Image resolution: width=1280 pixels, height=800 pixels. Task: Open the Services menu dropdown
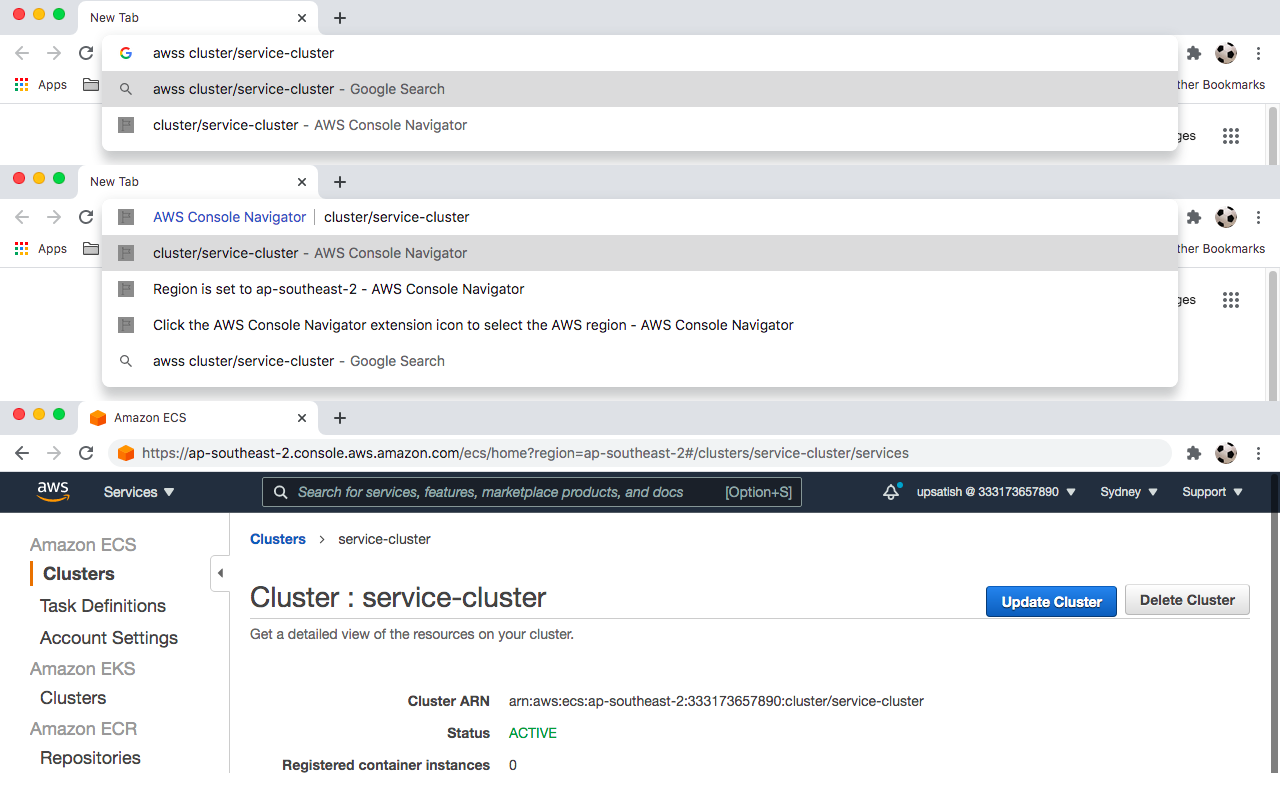click(x=139, y=492)
